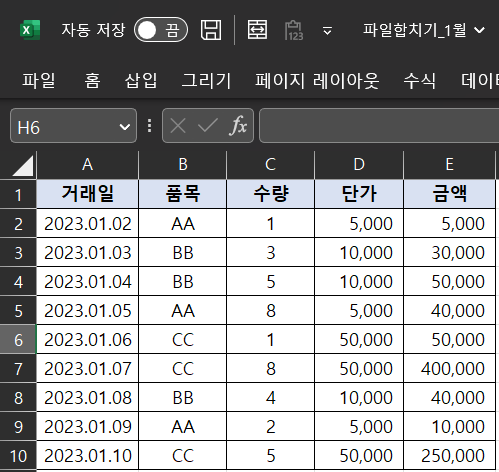Open the 파일 ribbon tab

click(38, 81)
